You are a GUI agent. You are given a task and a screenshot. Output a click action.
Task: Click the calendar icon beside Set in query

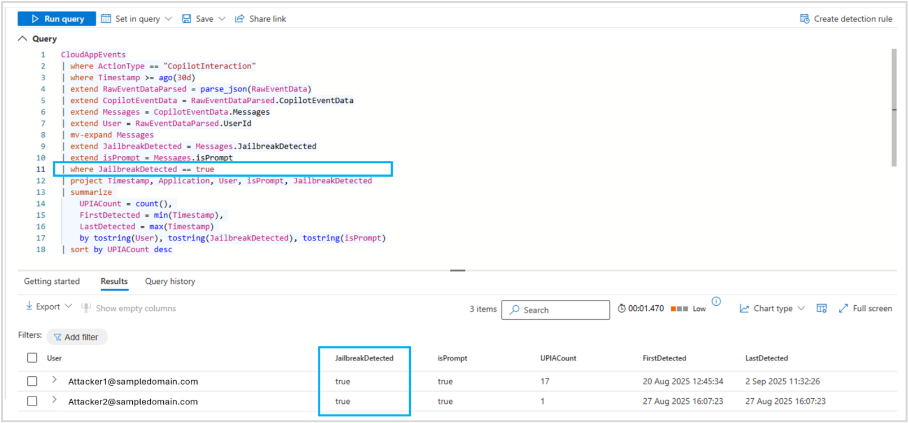pos(106,19)
